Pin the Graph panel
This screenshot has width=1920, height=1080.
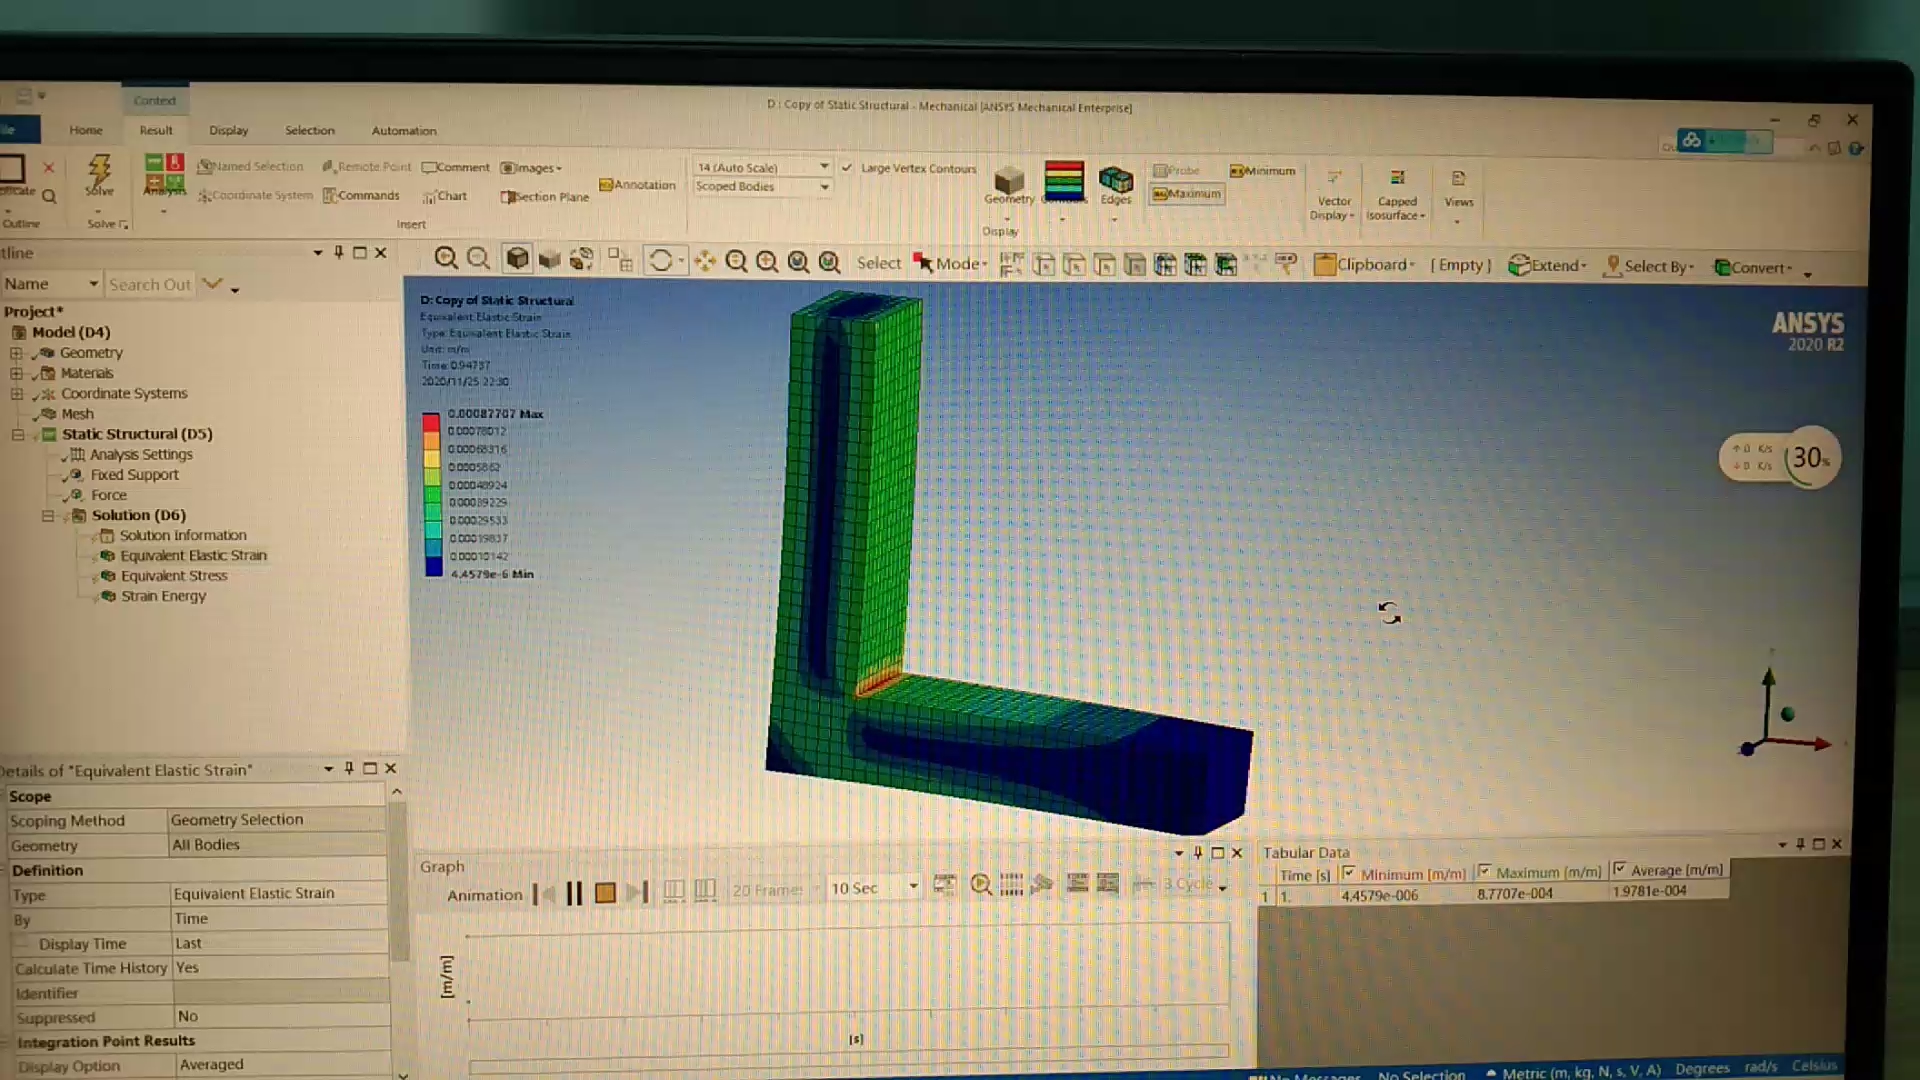(1198, 853)
